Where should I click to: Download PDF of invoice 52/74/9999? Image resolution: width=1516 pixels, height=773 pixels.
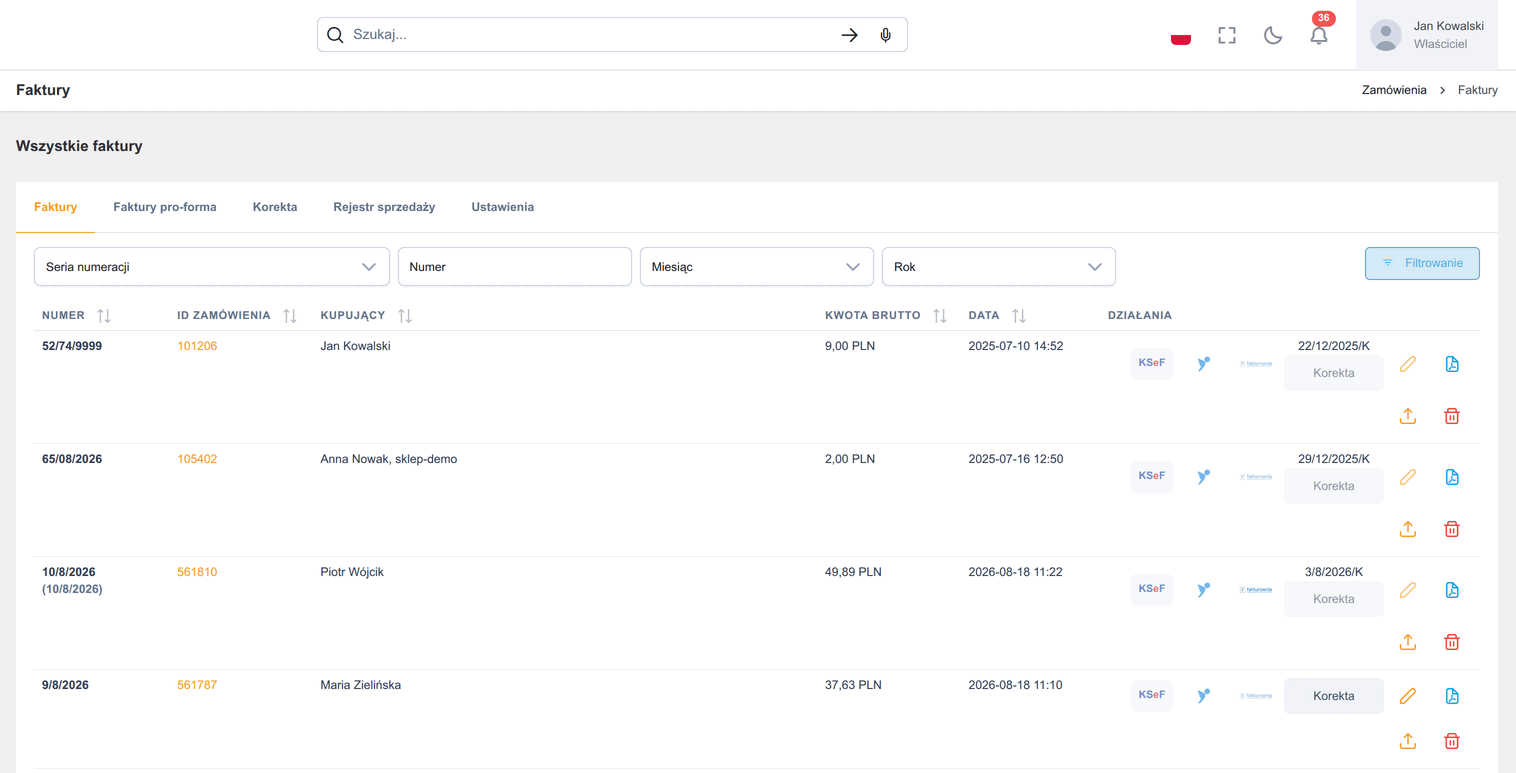pyautogui.click(x=1452, y=364)
